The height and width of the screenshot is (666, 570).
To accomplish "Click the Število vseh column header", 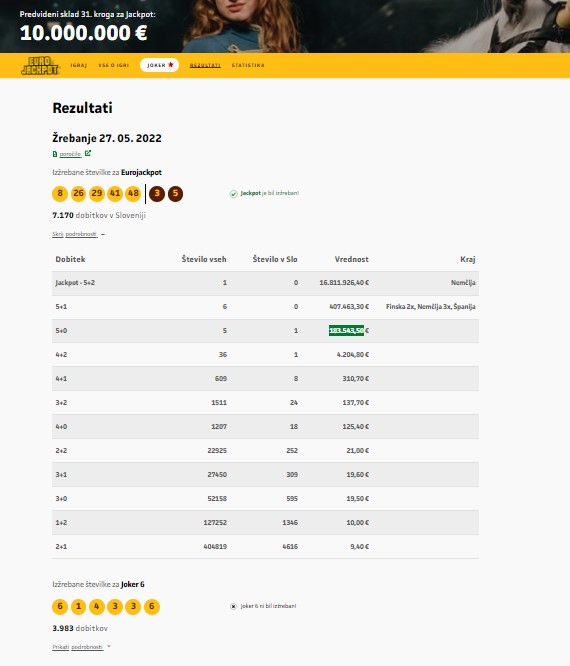I will click(x=204, y=259).
